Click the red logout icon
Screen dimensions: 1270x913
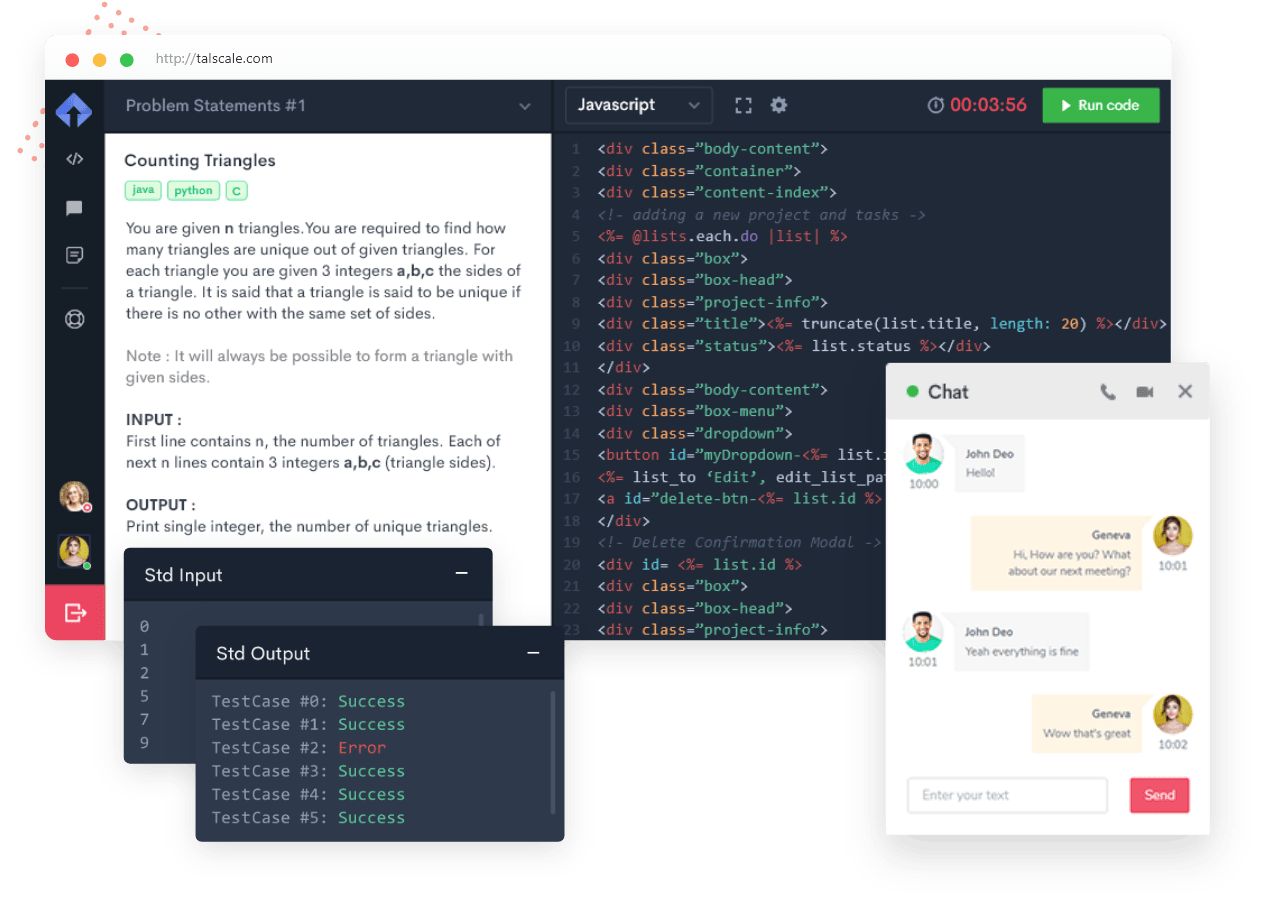tap(75, 613)
